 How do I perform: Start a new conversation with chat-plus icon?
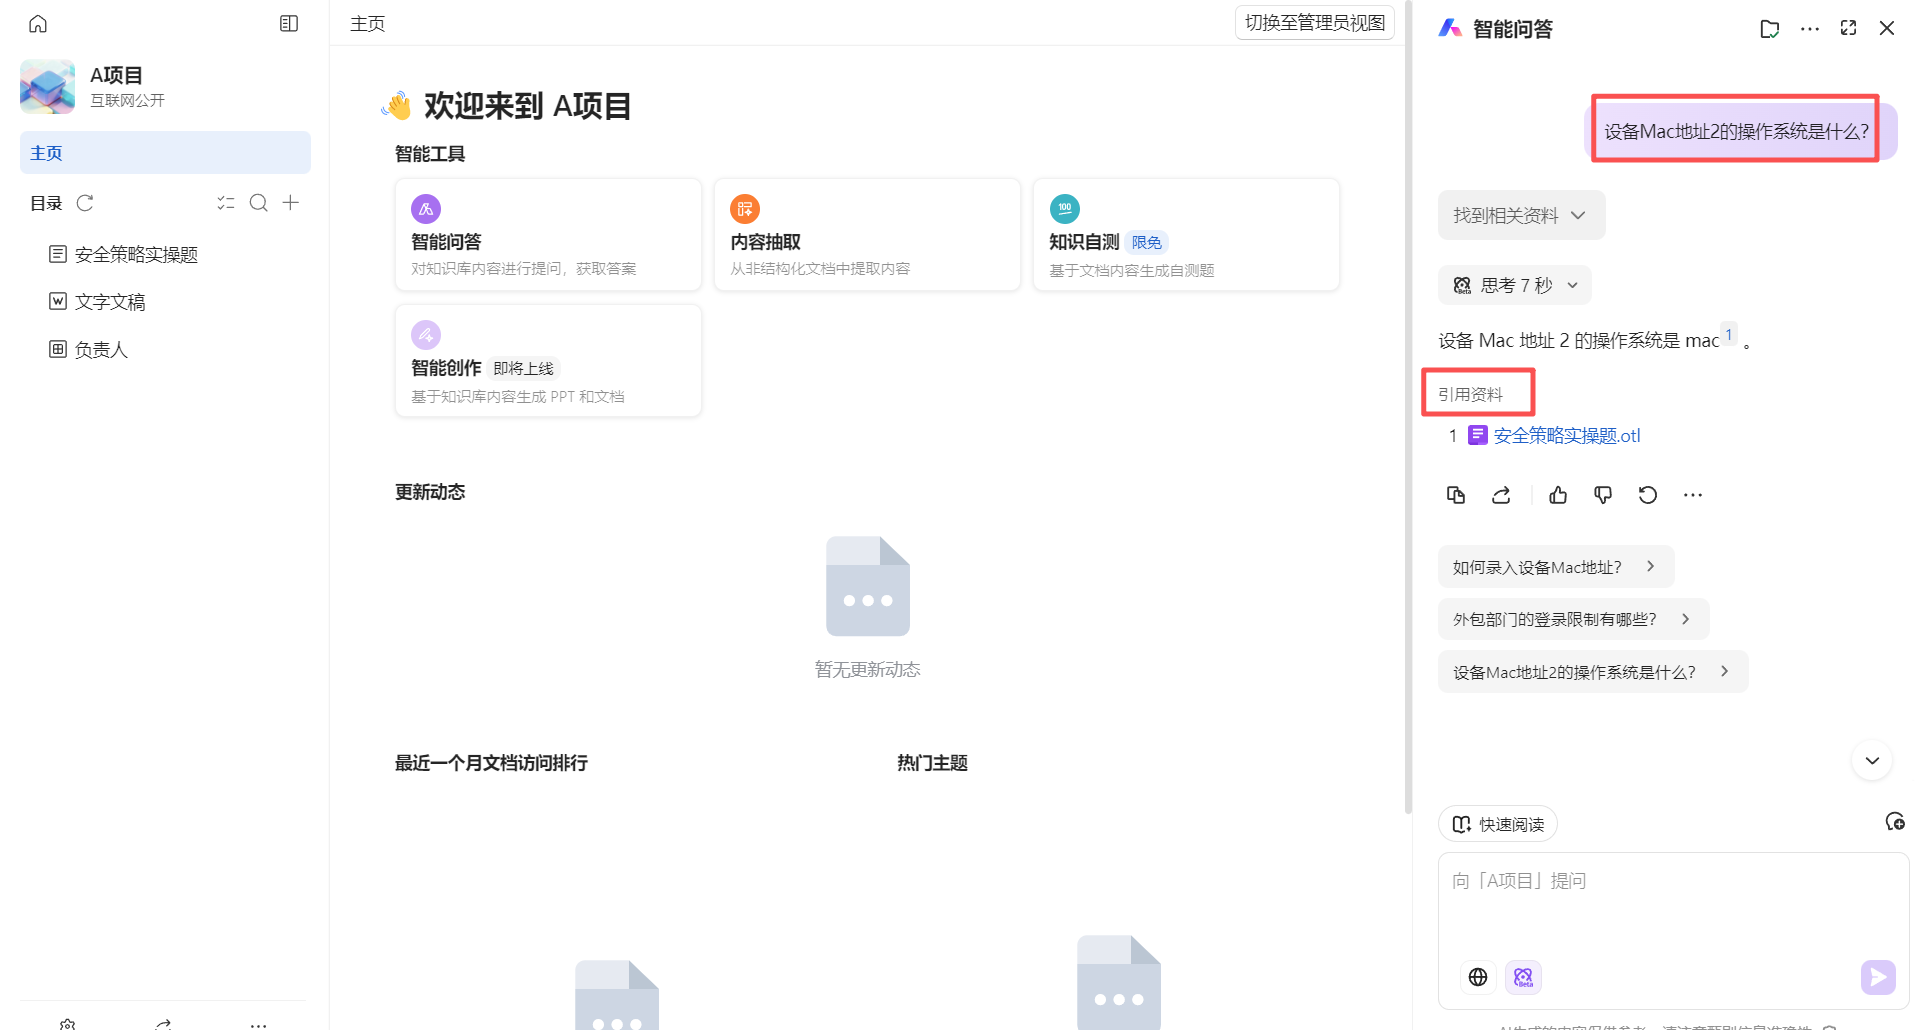coord(1894,822)
